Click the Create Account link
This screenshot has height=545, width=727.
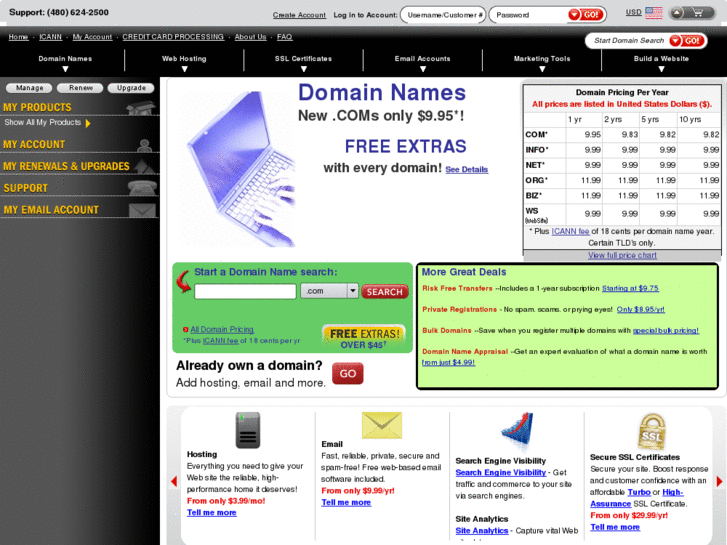point(299,15)
